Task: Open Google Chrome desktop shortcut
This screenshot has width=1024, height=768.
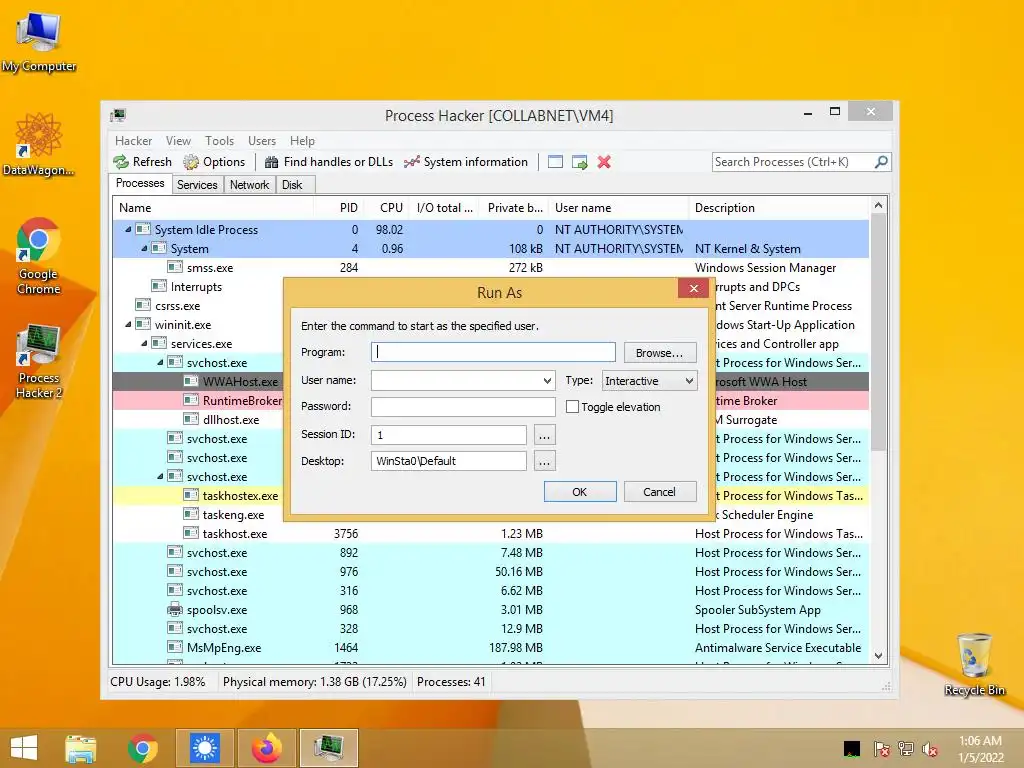Action: [39, 256]
